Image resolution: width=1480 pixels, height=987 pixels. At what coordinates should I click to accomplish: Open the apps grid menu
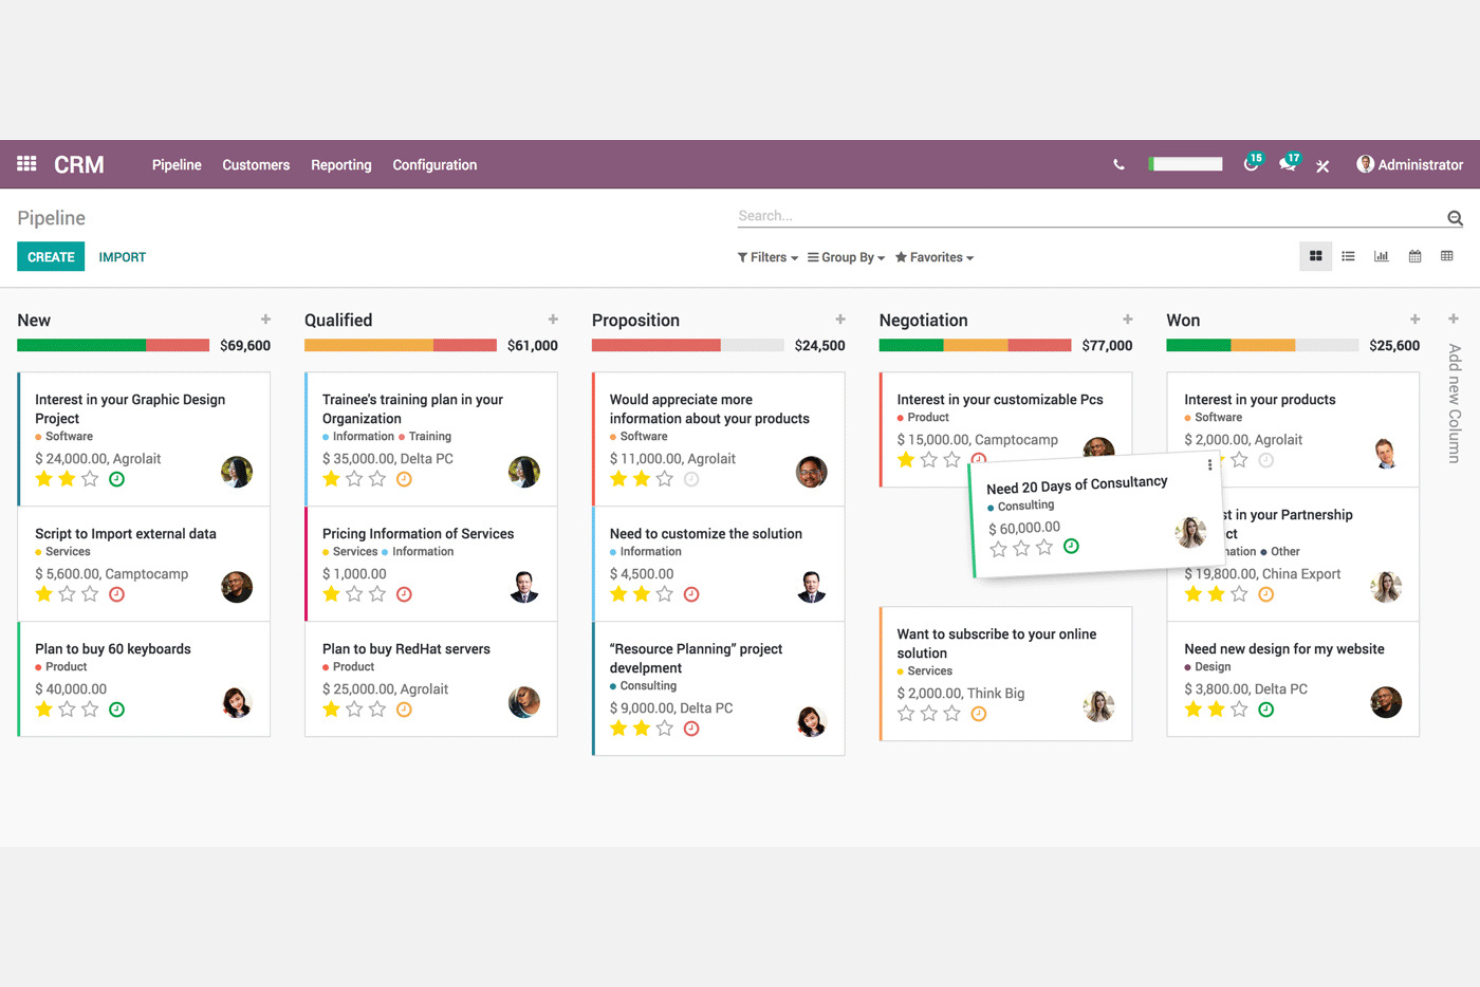coord(26,164)
